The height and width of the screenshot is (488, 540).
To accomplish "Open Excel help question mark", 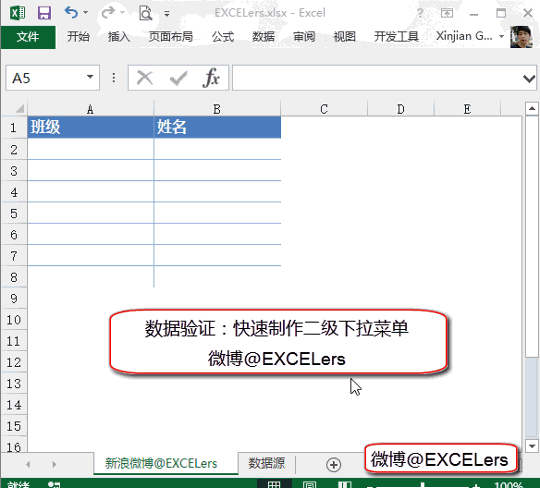I will click(420, 13).
